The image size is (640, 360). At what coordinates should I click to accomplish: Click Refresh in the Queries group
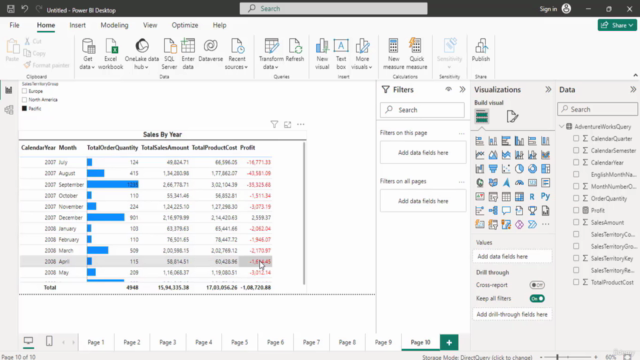click(295, 51)
